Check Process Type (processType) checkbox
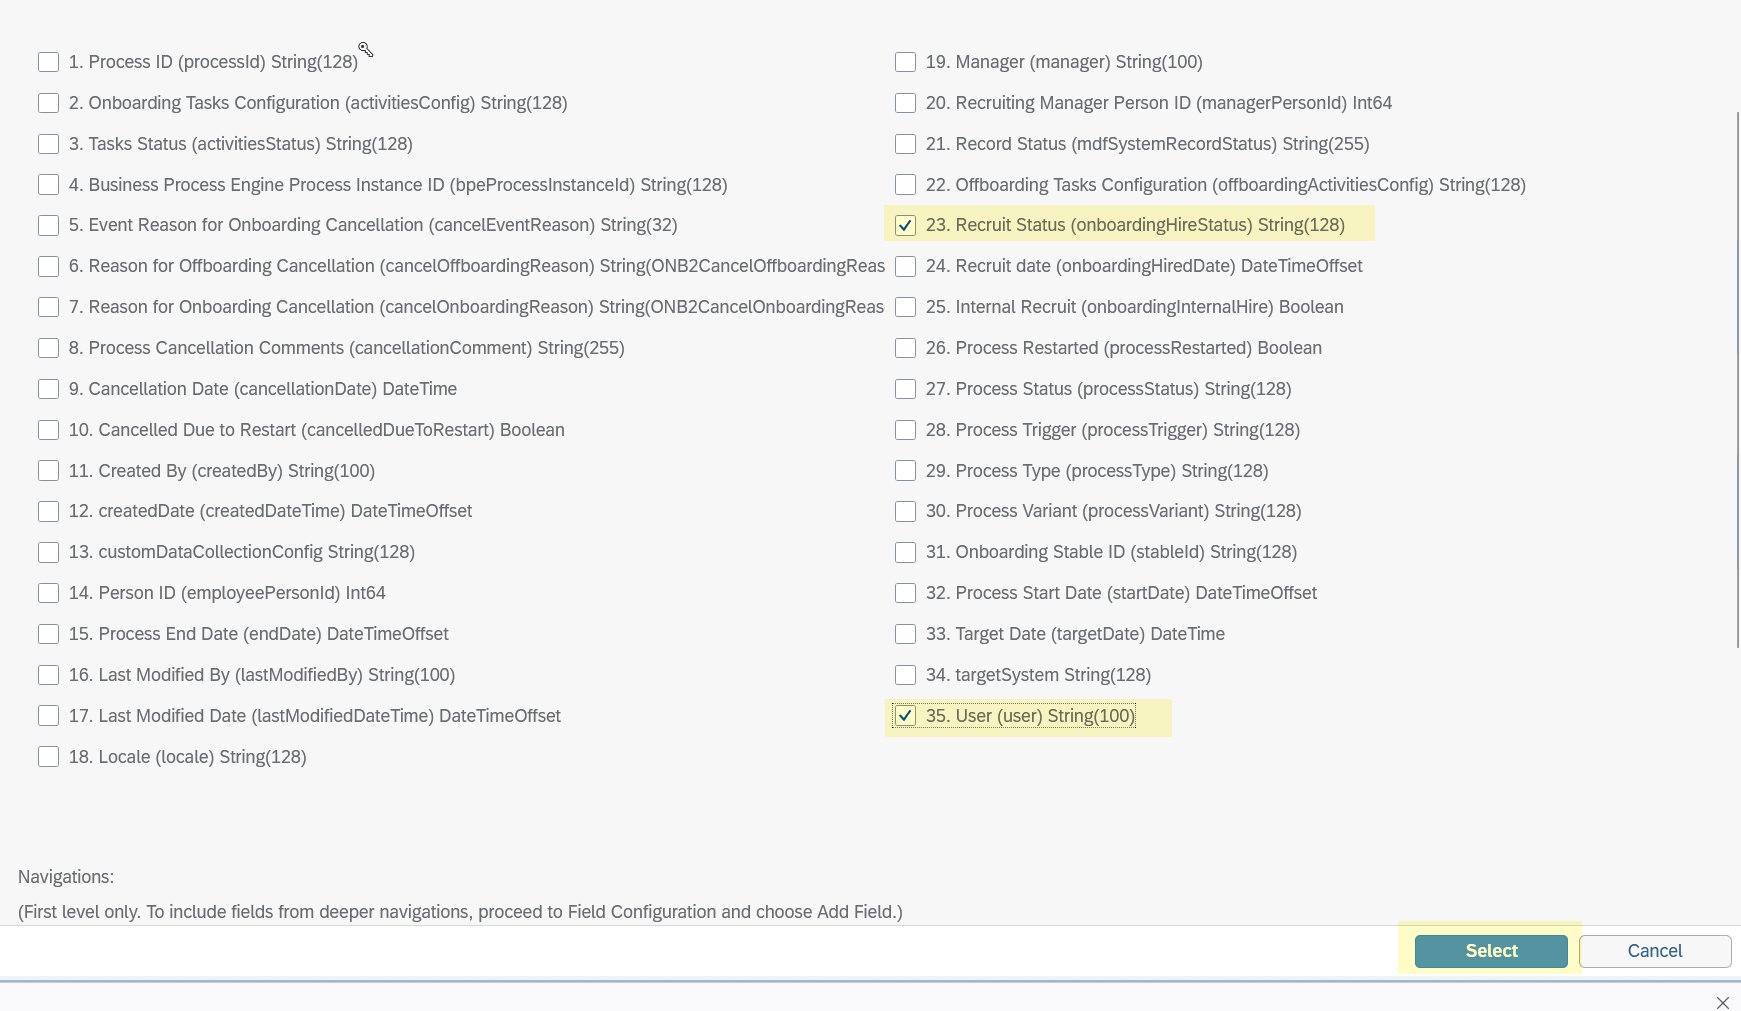Viewport: 1741px width, 1011px height. point(905,471)
